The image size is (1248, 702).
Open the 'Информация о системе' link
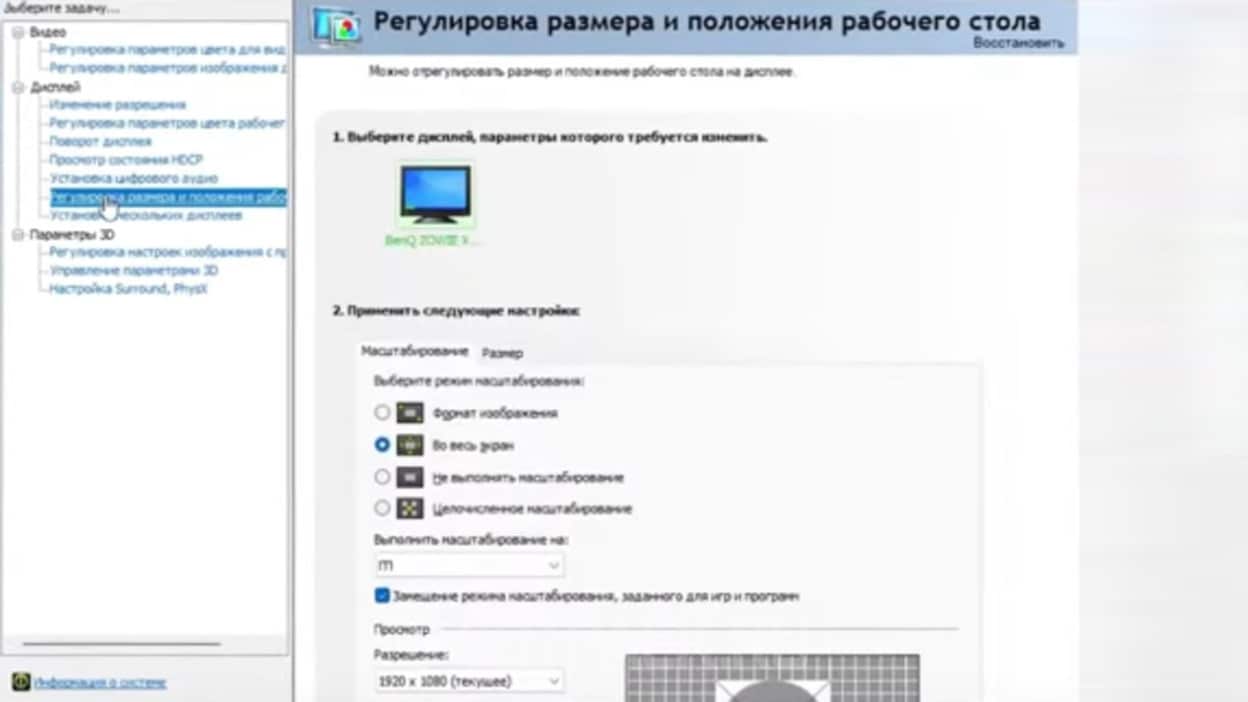pyautogui.click(x=100, y=683)
